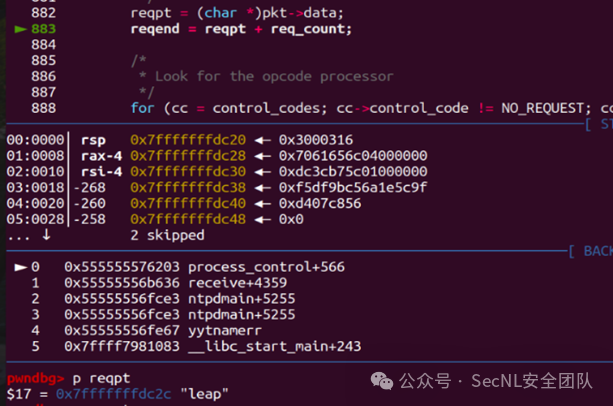The height and width of the screenshot is (406, 613).
Task: Click the SecNL安全团队 watermark text
Action: tap(531, 381)
